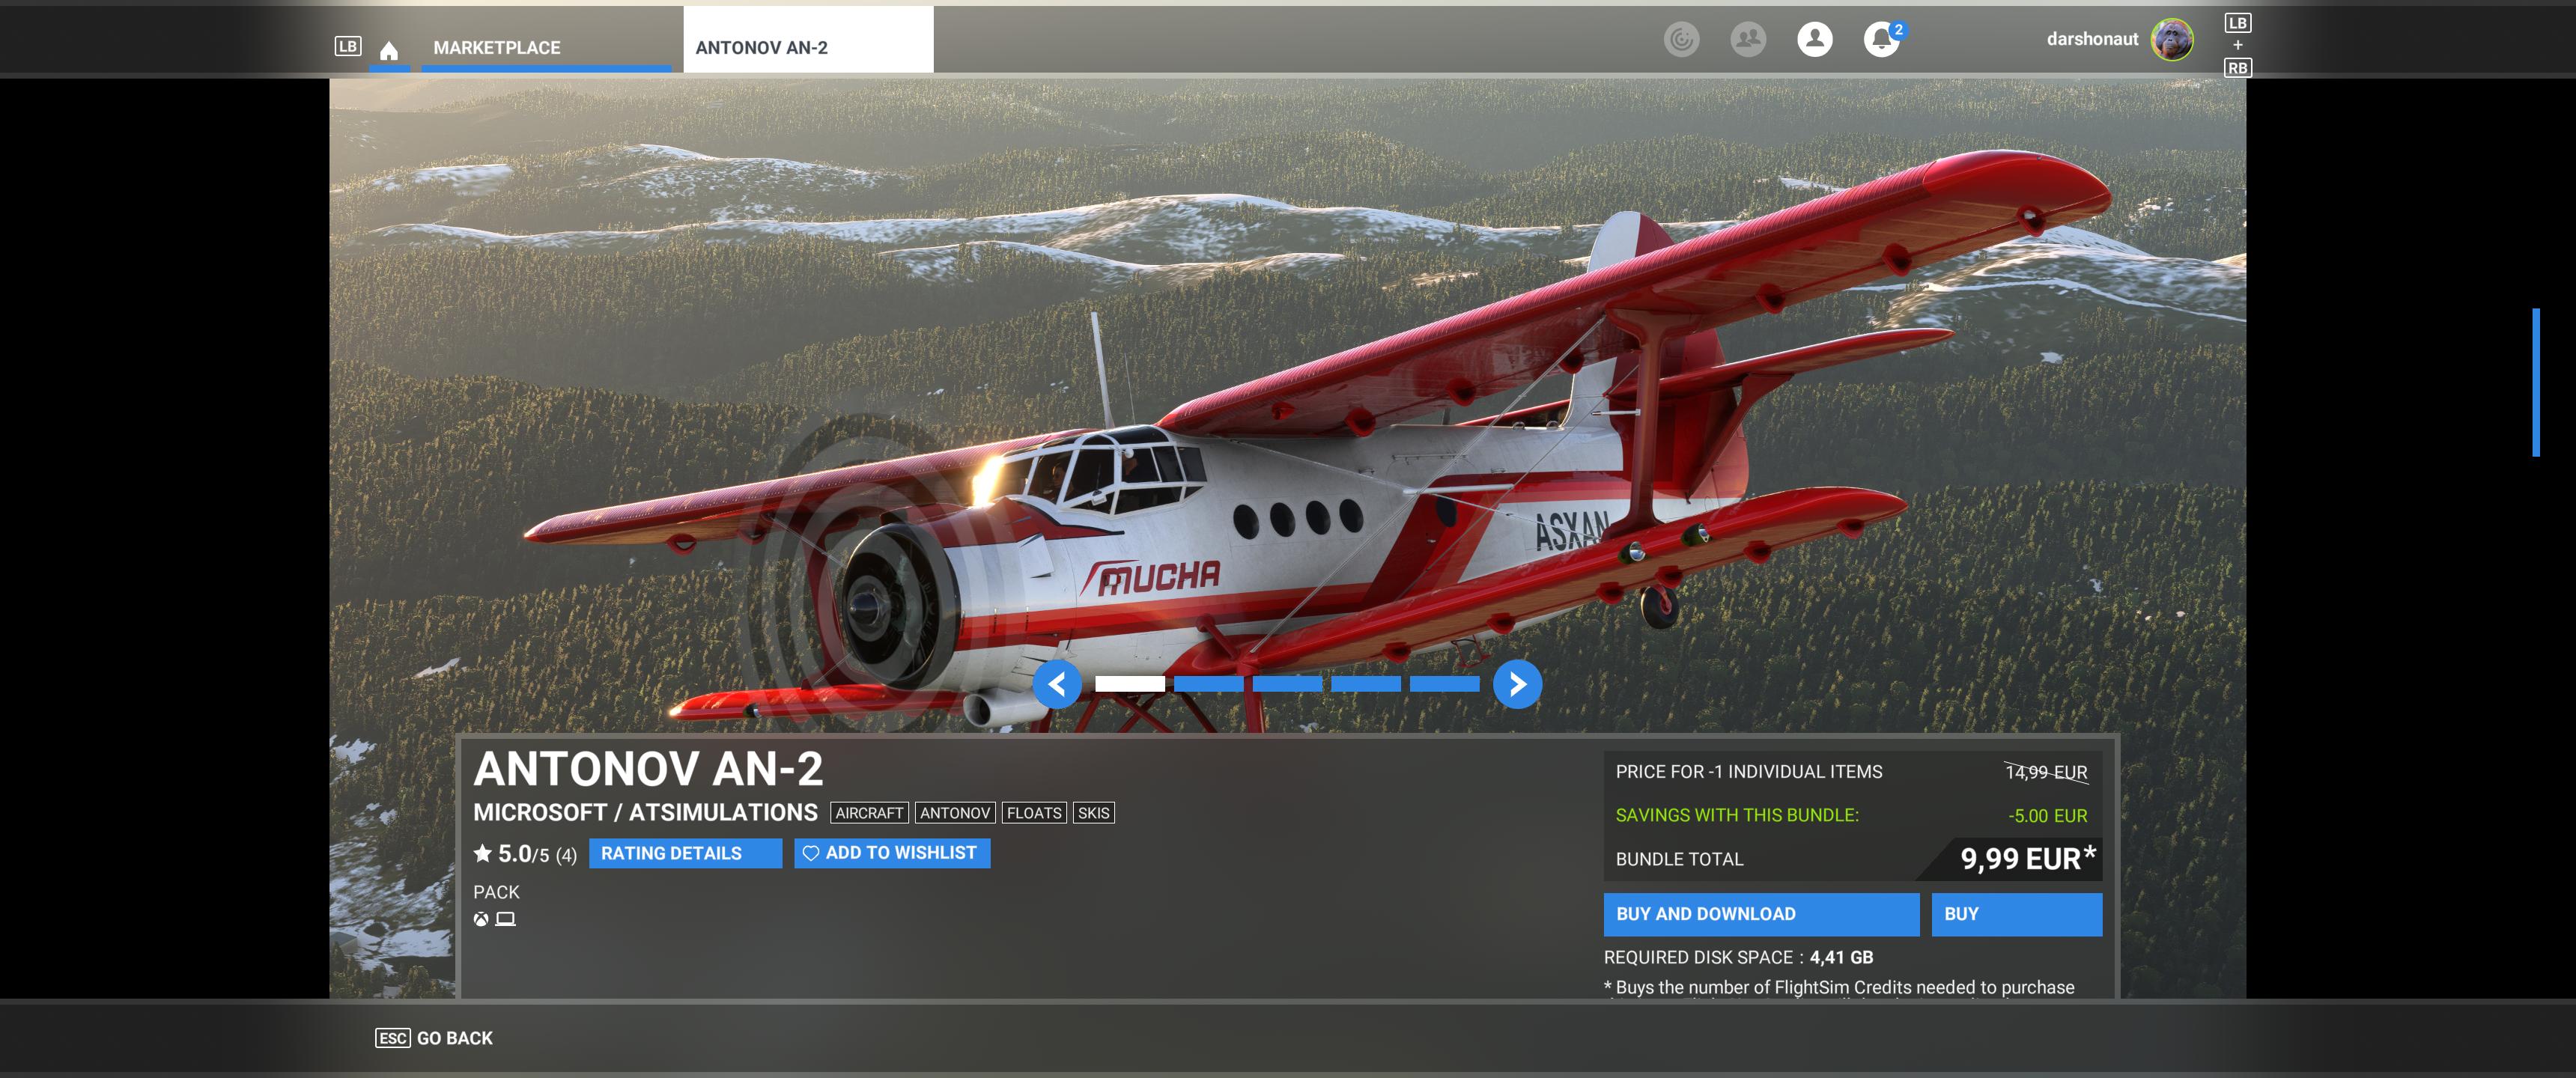Click the Buy and Download button
Viewport: 2576px width, 1078px height.
pos(1761,914)
